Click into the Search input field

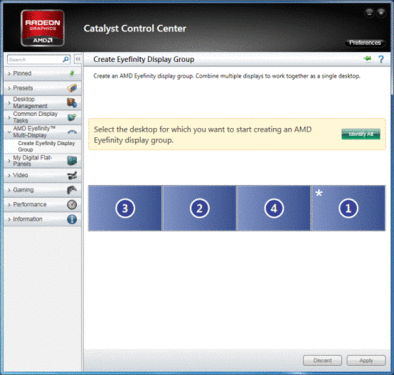tap(35, 59)
